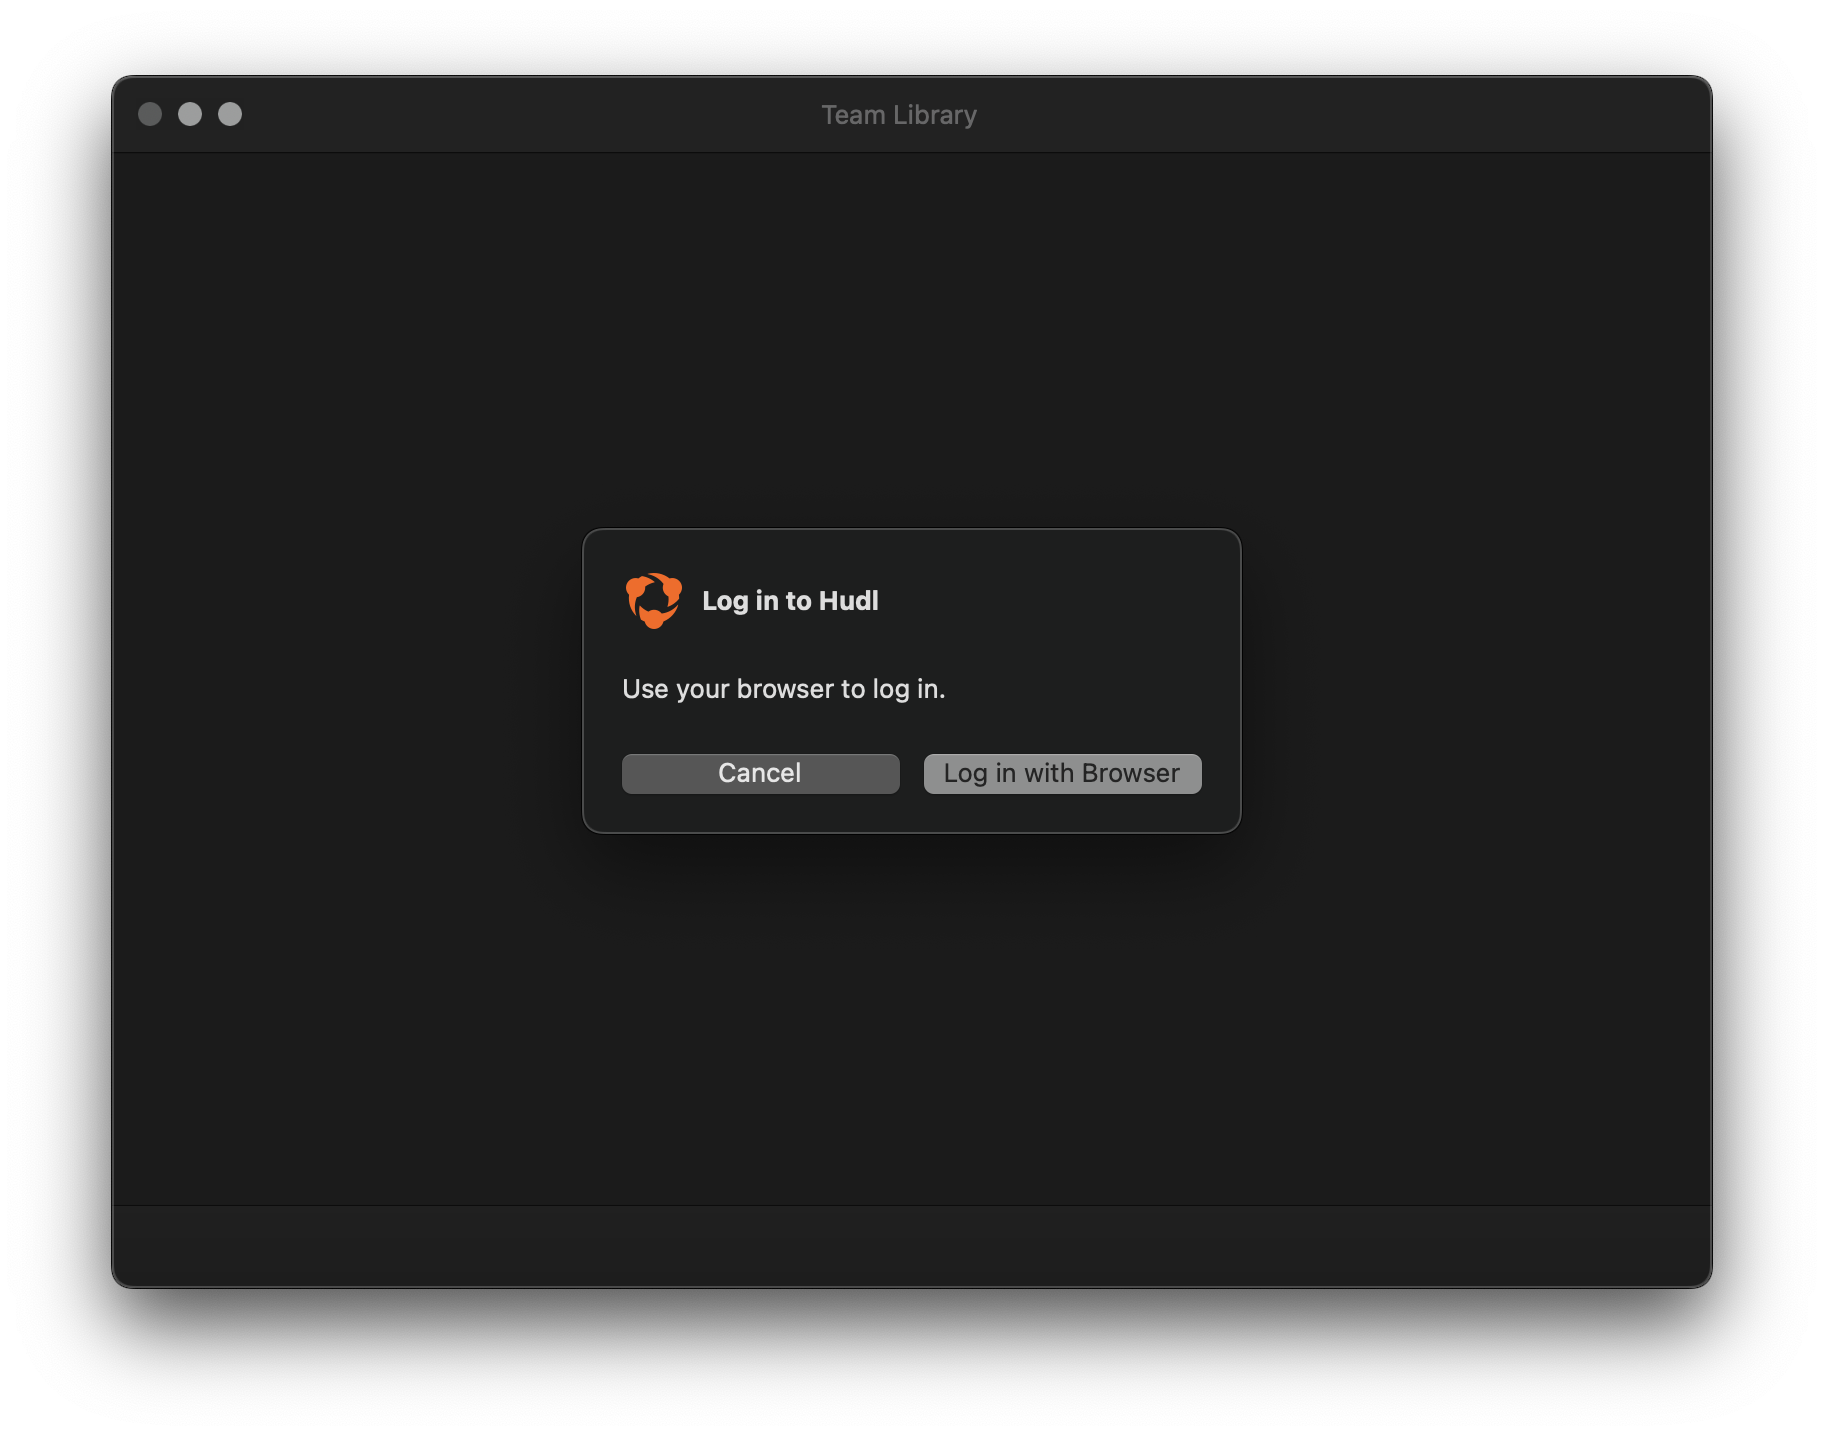Click the green zoom button
This screenshot has height=1436, width=1824.
tap(230, 114)
